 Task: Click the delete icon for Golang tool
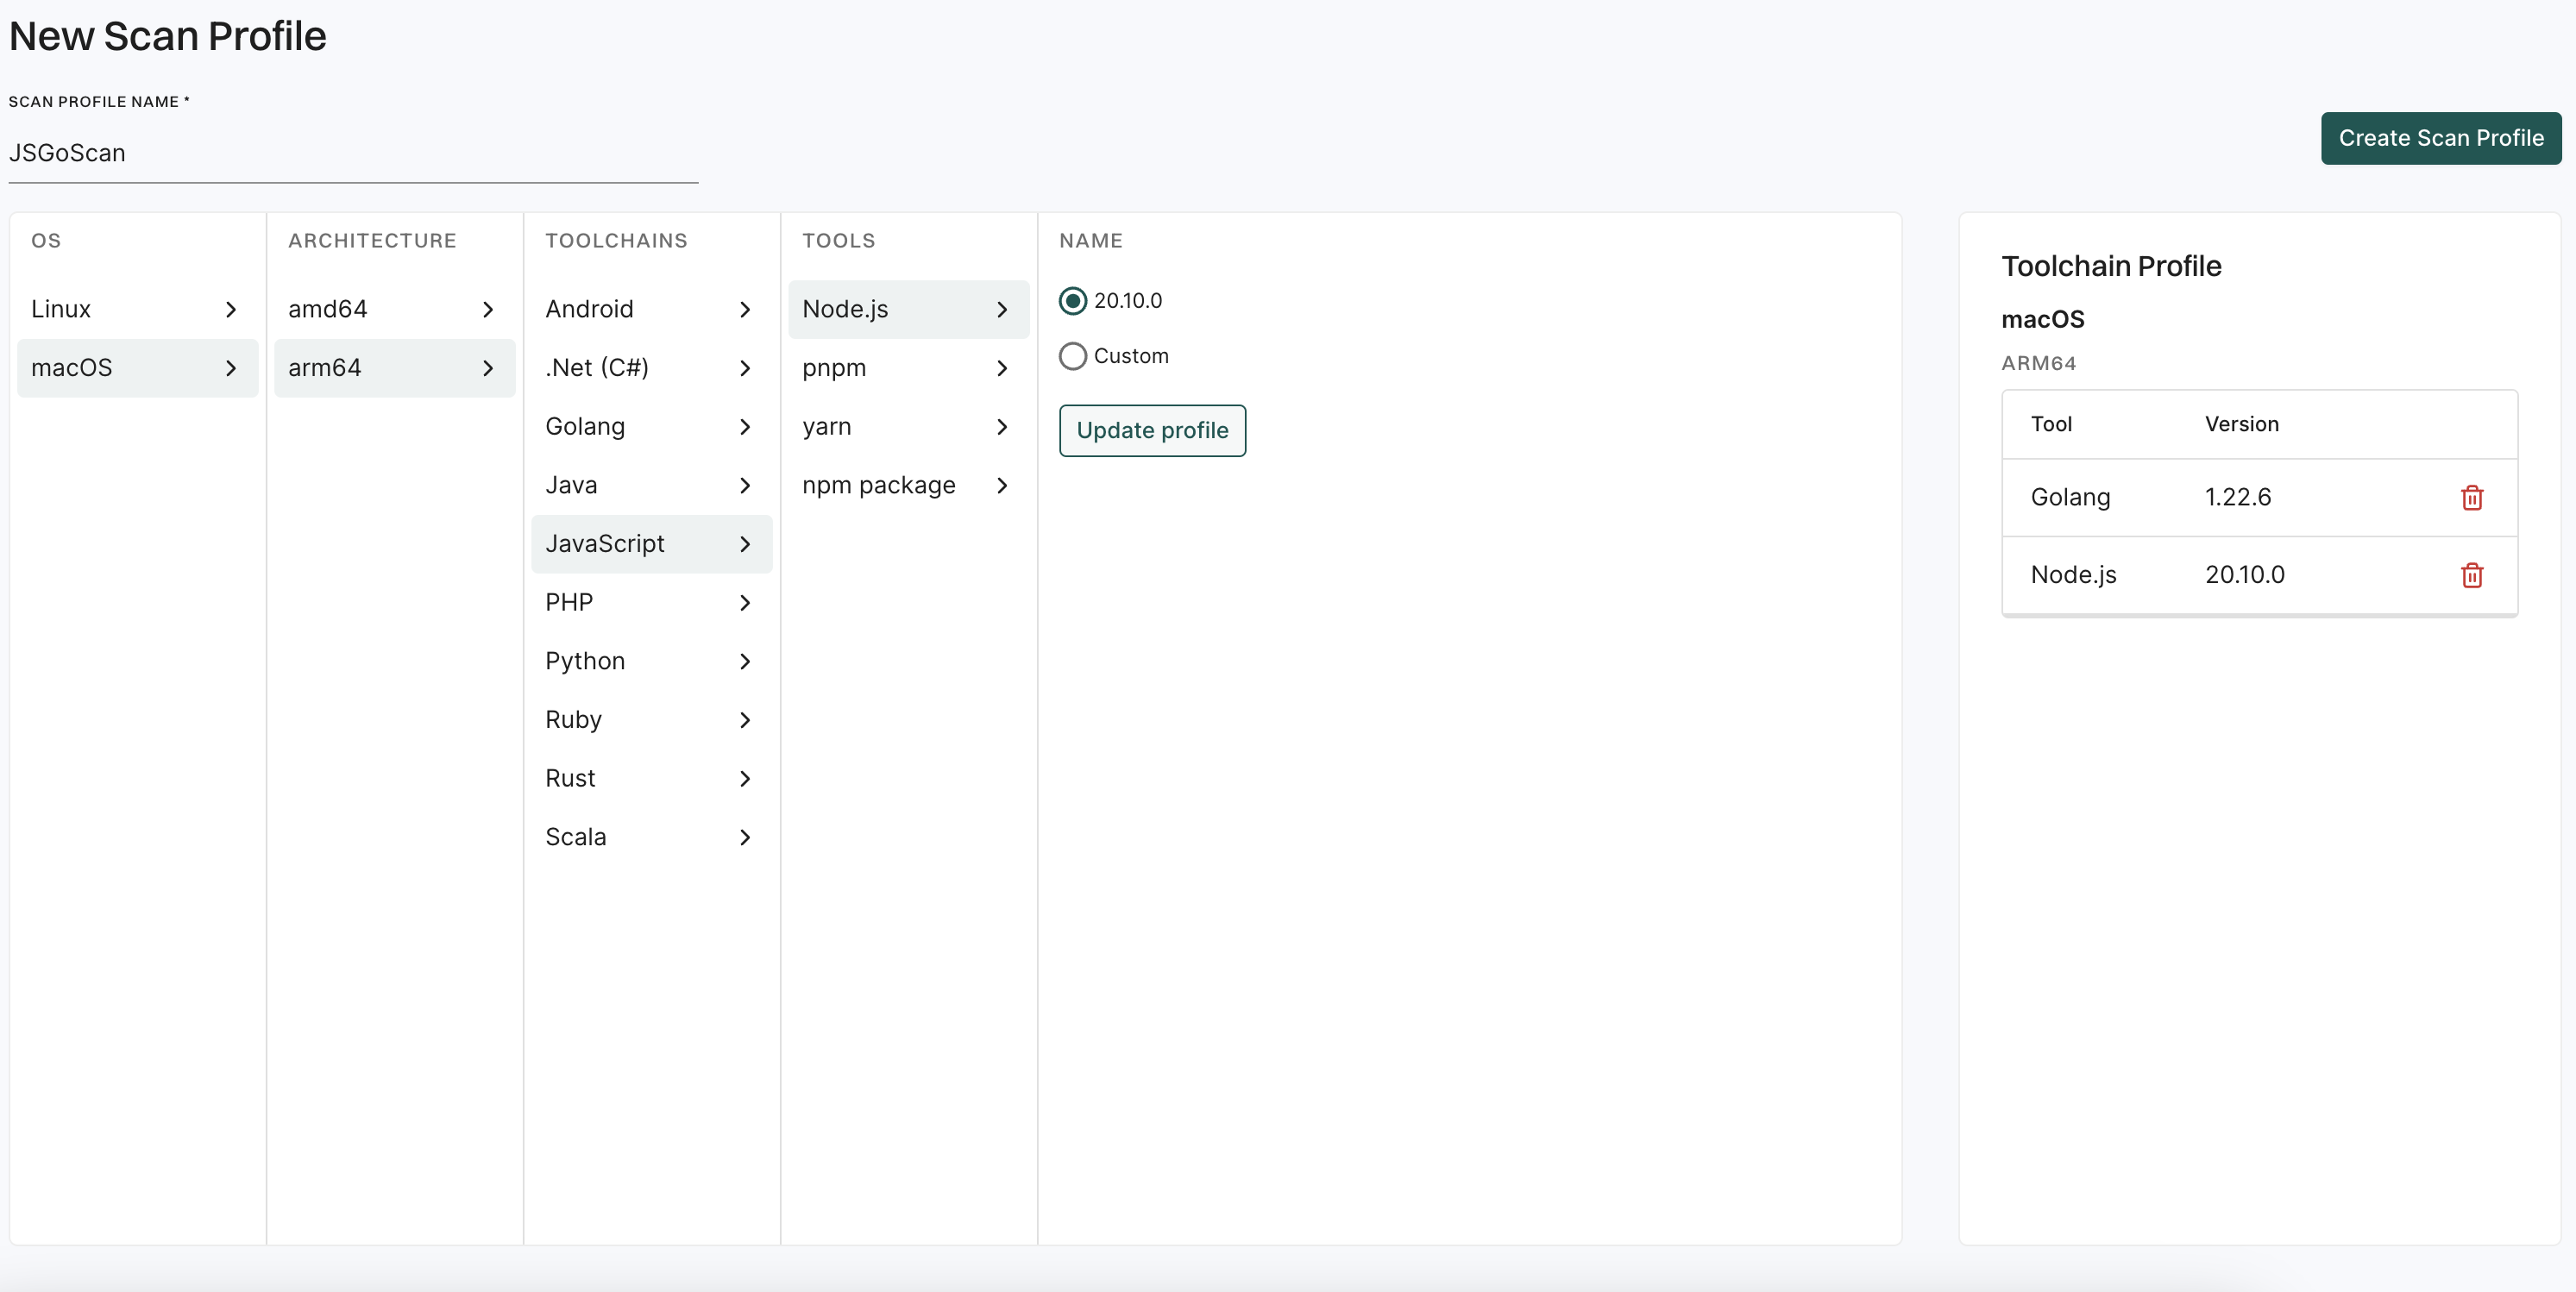[2472, 494]
